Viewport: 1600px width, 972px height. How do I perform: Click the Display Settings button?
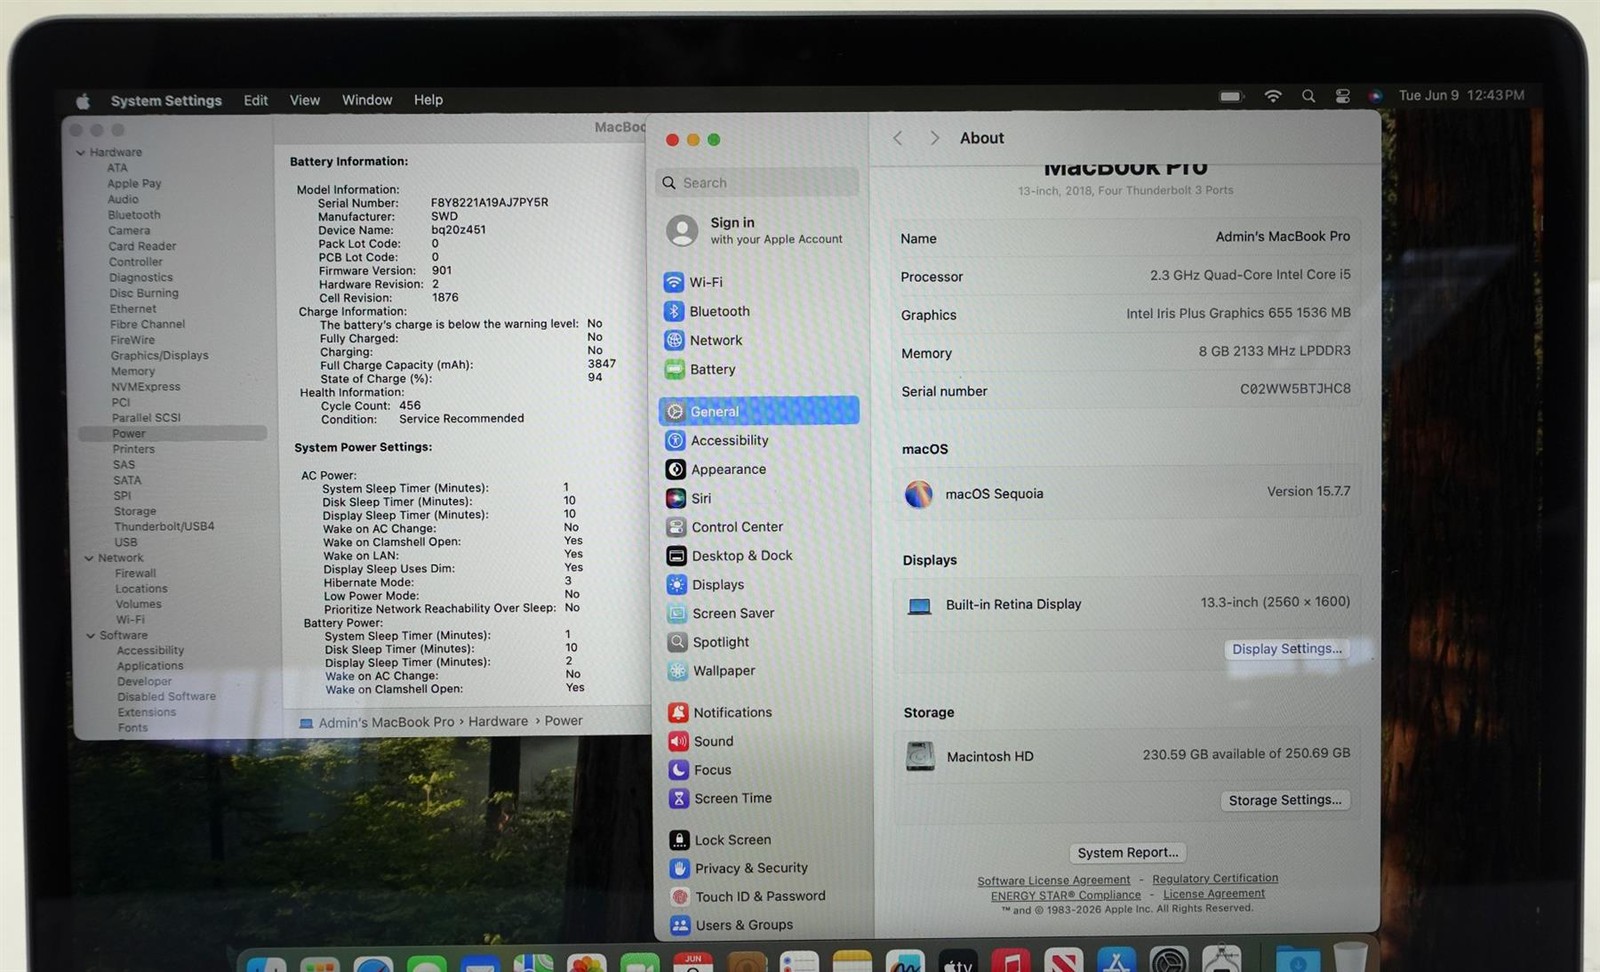(1287, 649)
